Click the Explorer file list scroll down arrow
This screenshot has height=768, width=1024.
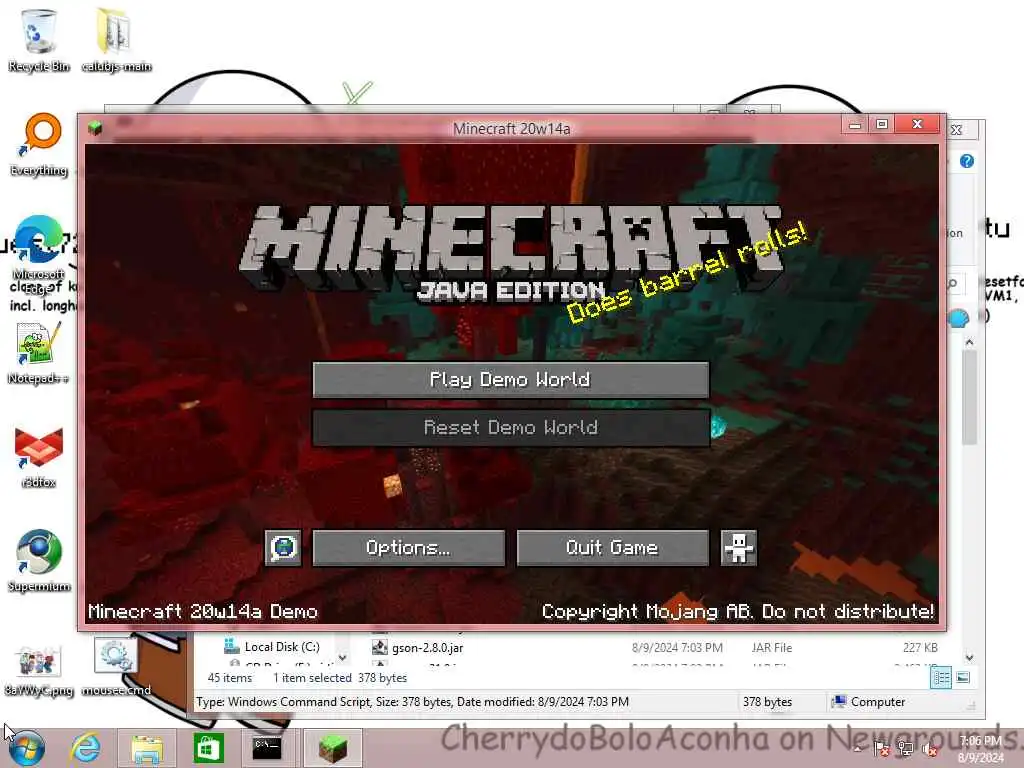point(969,658)
